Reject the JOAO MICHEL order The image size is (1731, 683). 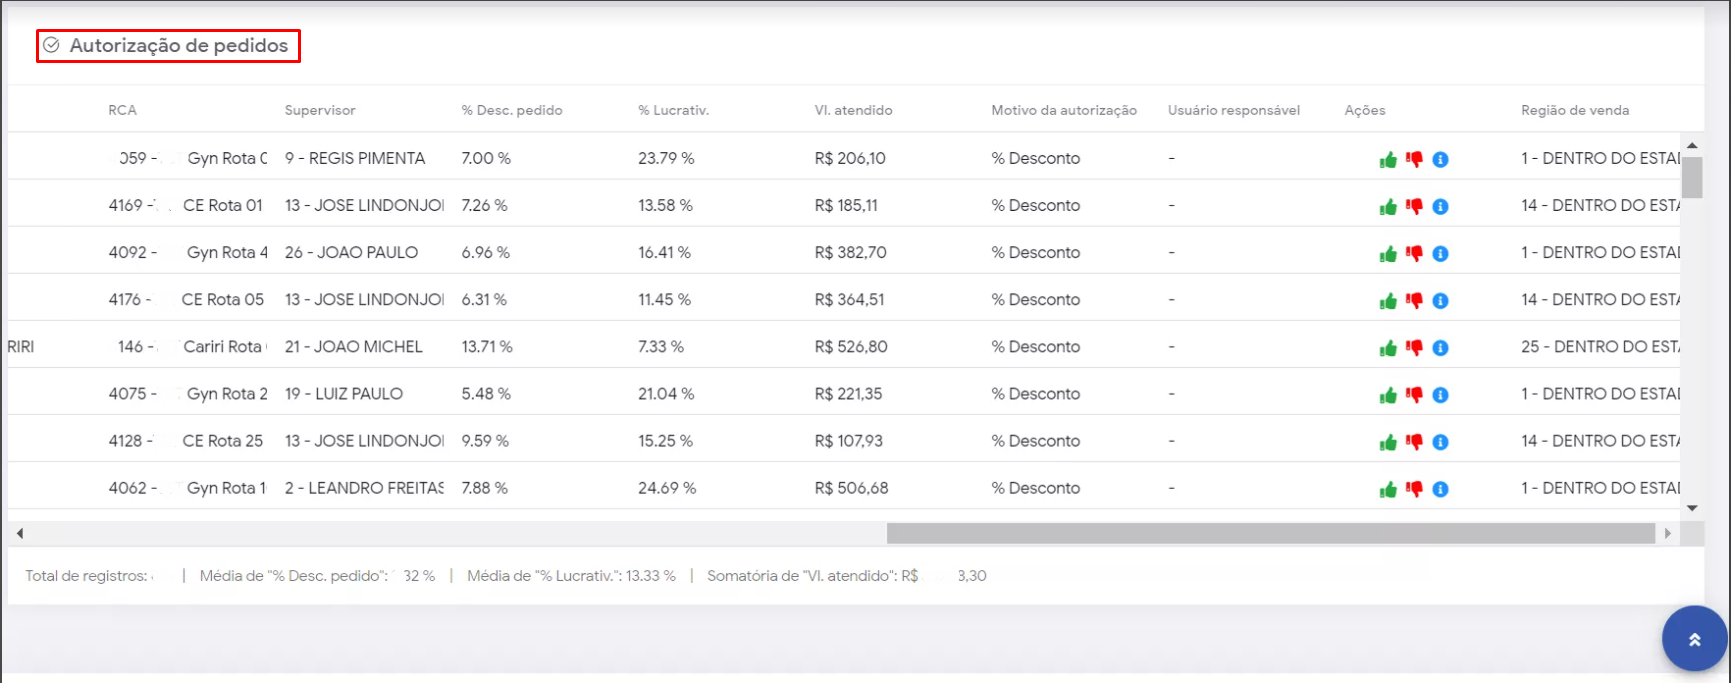pos(1414,348)
